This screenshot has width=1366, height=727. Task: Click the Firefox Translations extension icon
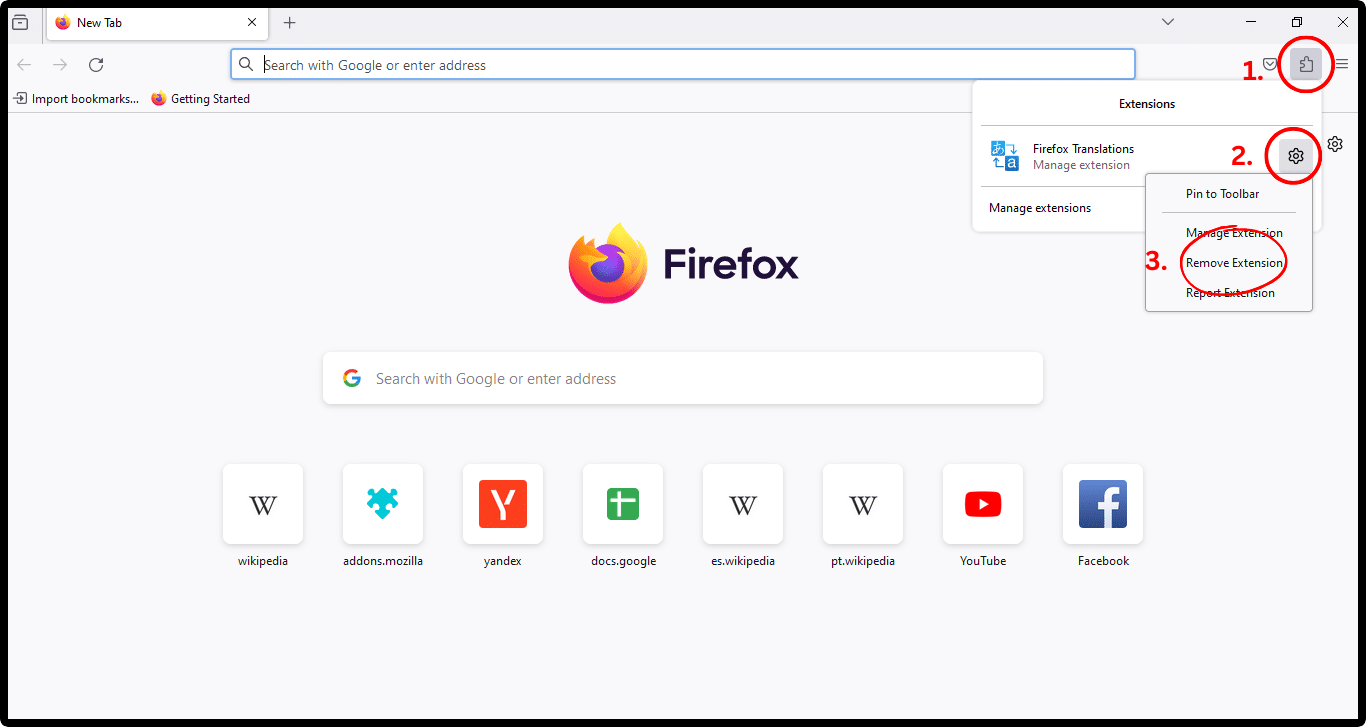pyautogui.click(x=1005, y=156)
